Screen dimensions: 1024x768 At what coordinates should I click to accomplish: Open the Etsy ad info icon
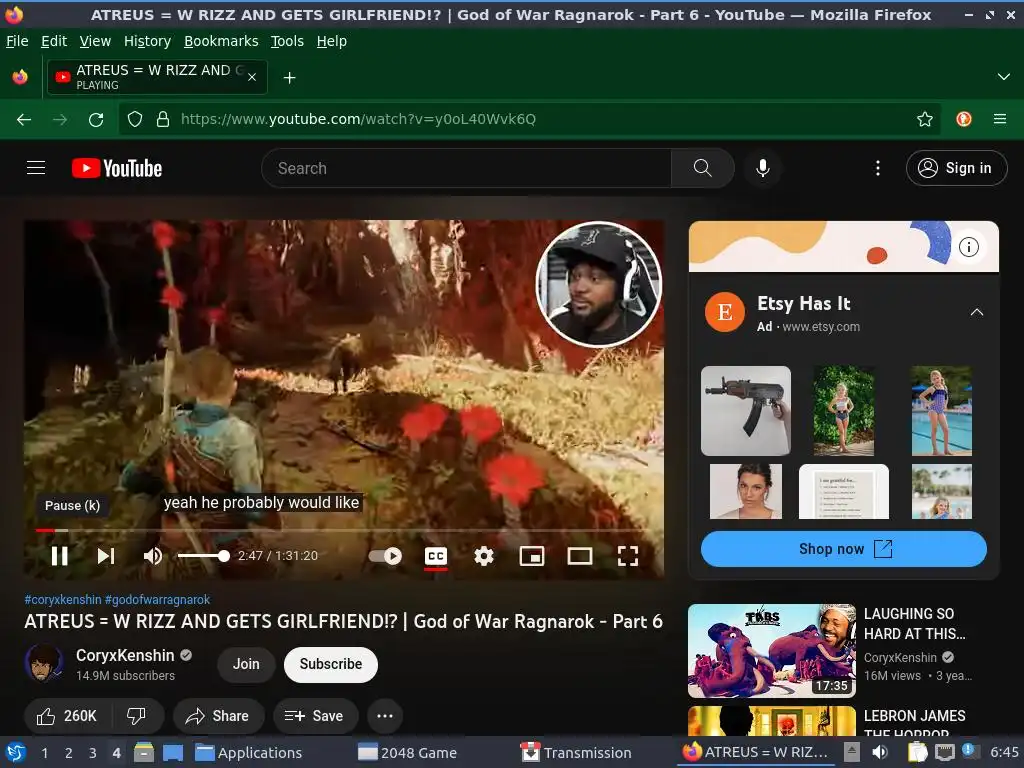(968, 247)
